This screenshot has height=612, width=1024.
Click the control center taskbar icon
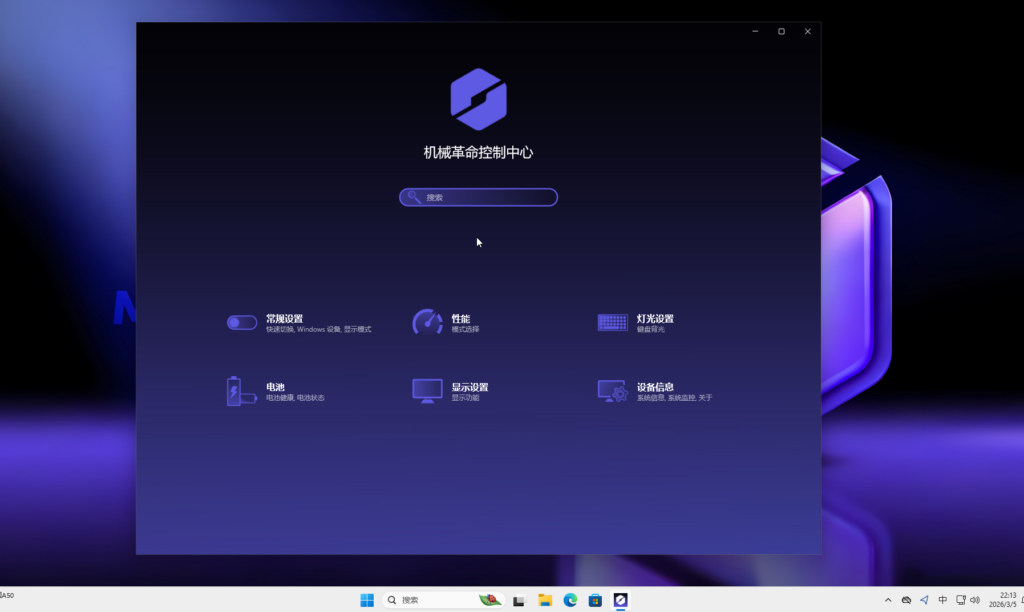pyautogui.click(x=621, y=600)
